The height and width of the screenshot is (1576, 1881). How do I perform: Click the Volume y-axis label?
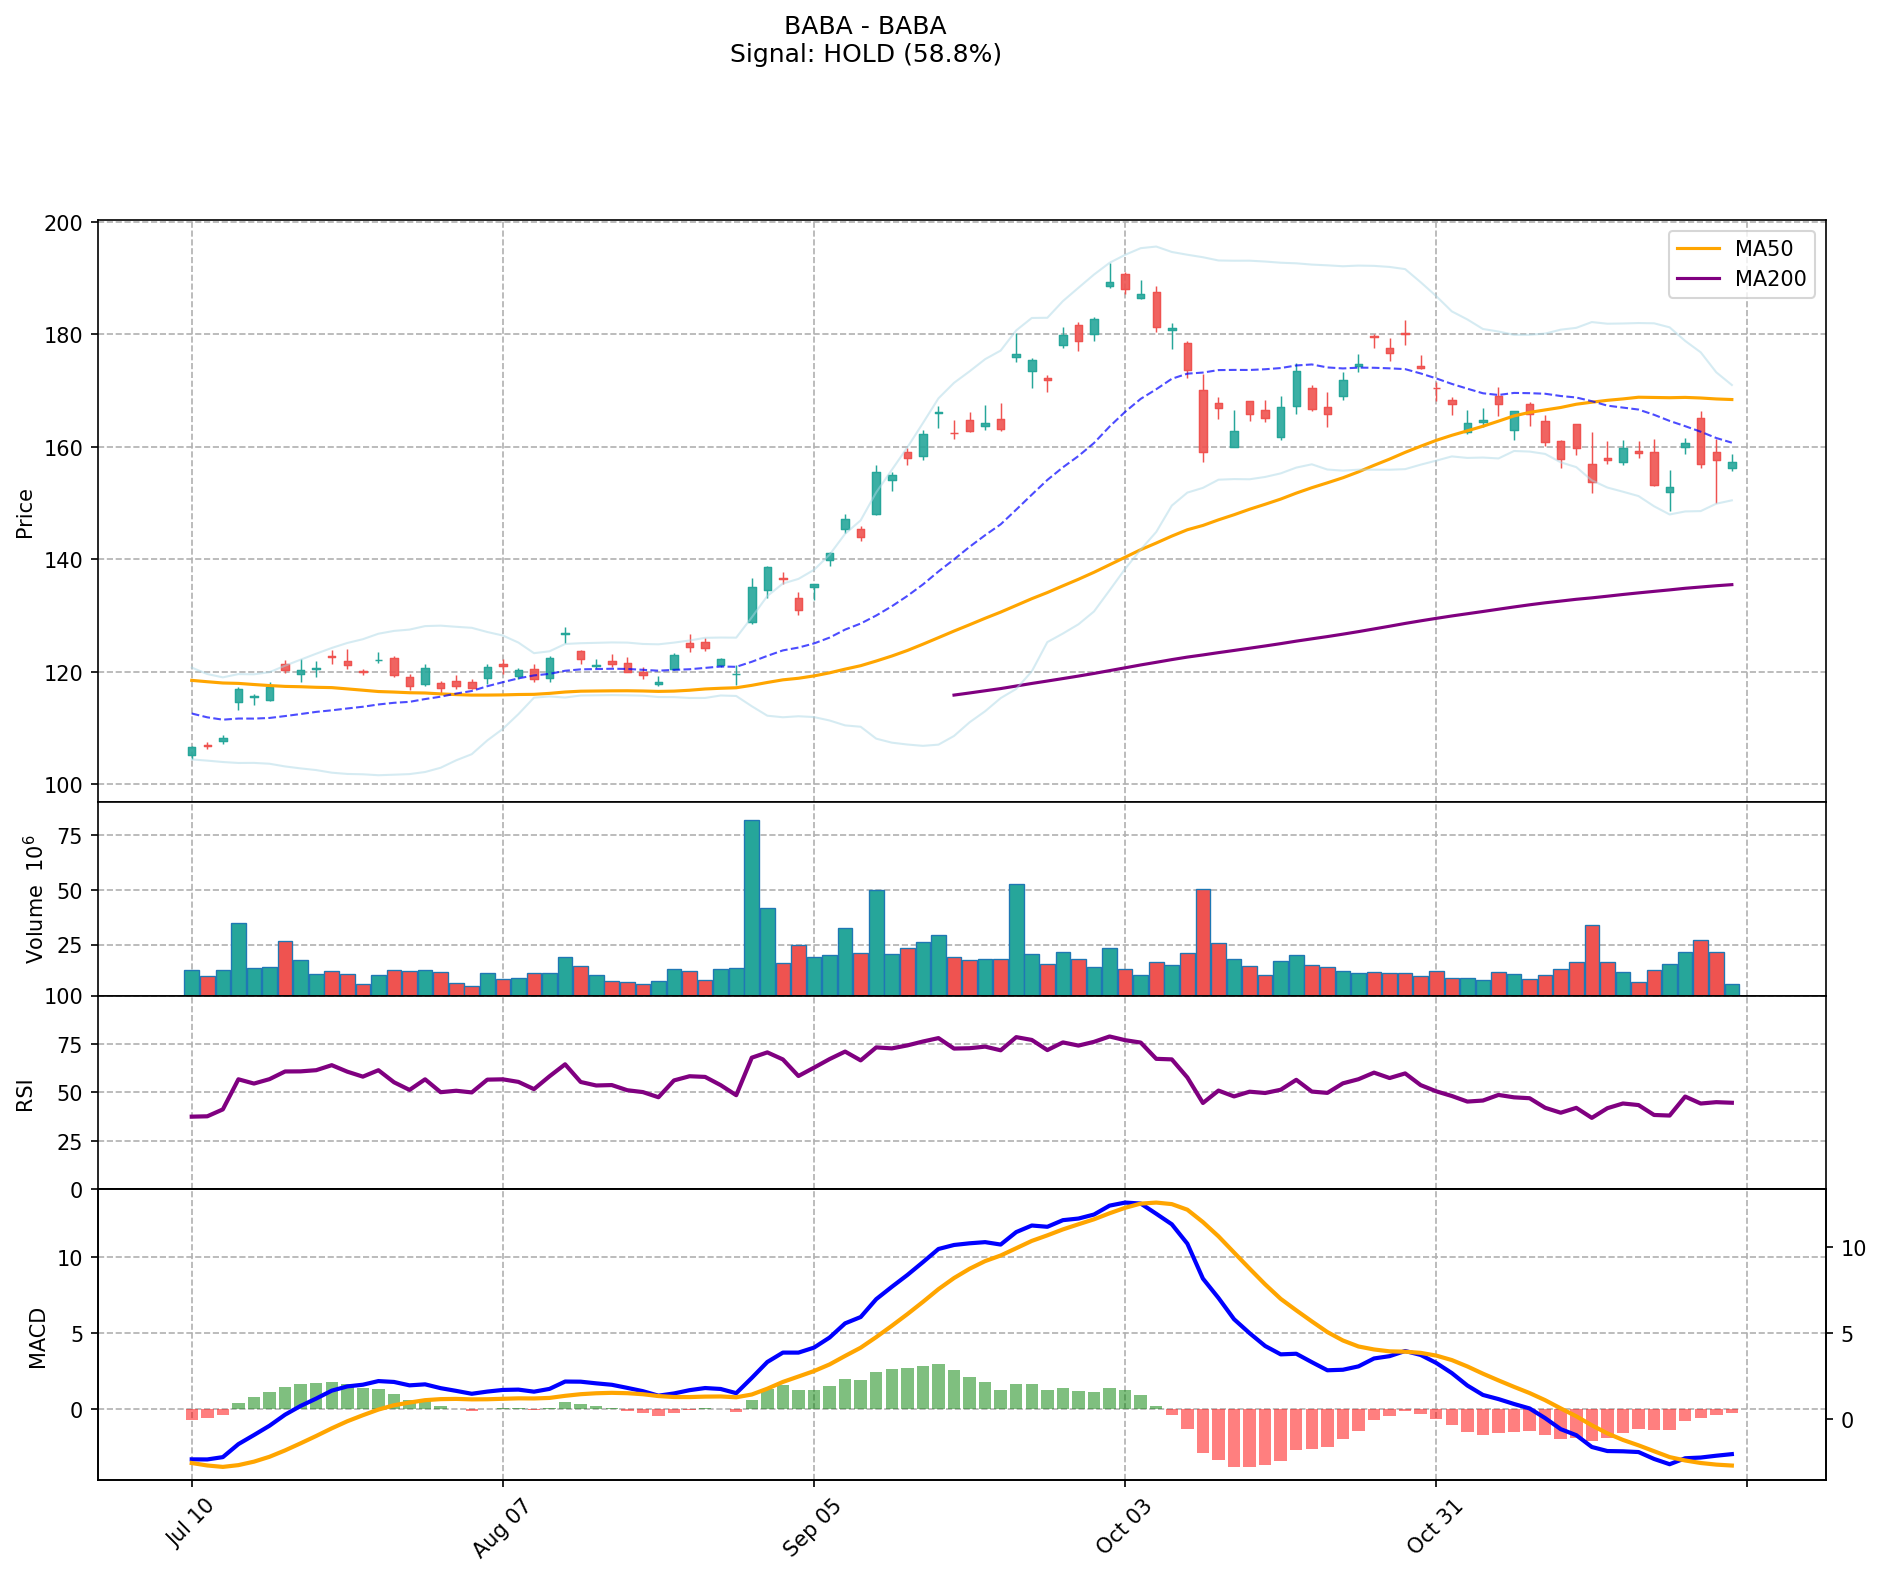(34, 898)
